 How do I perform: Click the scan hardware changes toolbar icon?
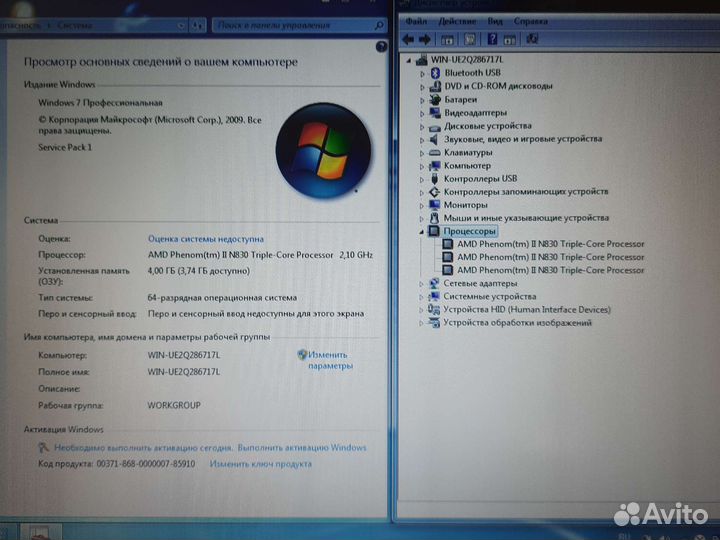[531, 38]
